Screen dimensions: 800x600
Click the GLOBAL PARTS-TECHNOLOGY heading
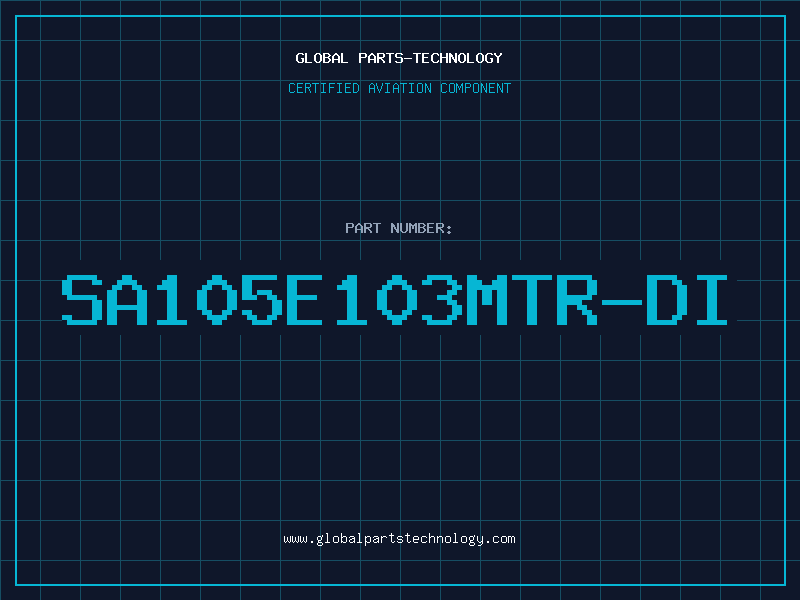(399, 58)
